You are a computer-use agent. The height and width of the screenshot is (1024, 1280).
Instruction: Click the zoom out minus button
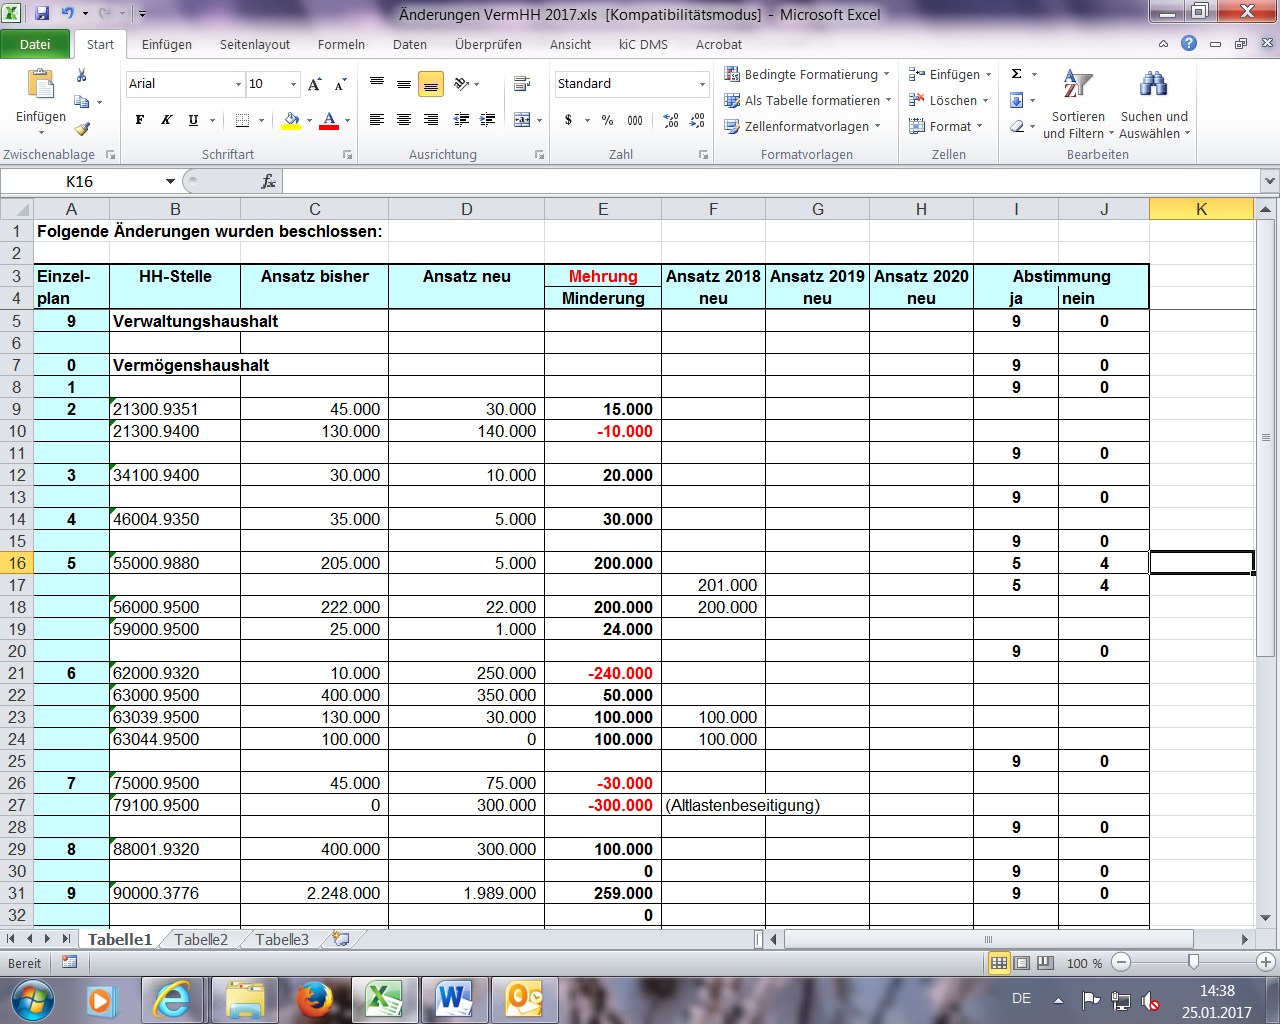click(1121, 962)
